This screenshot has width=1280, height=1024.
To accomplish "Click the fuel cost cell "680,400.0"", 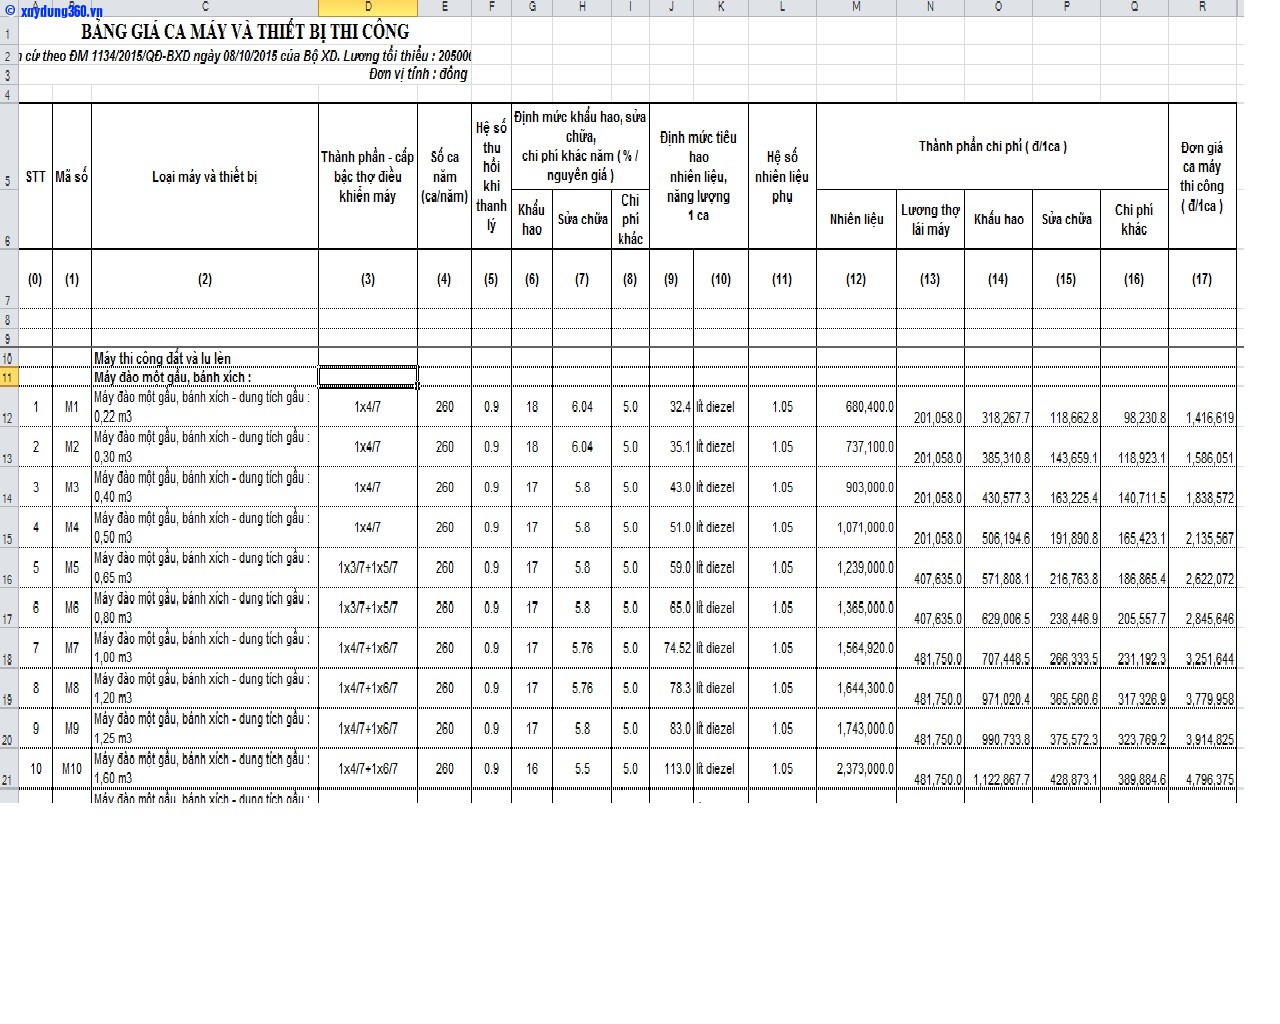I will pos(856,407).
